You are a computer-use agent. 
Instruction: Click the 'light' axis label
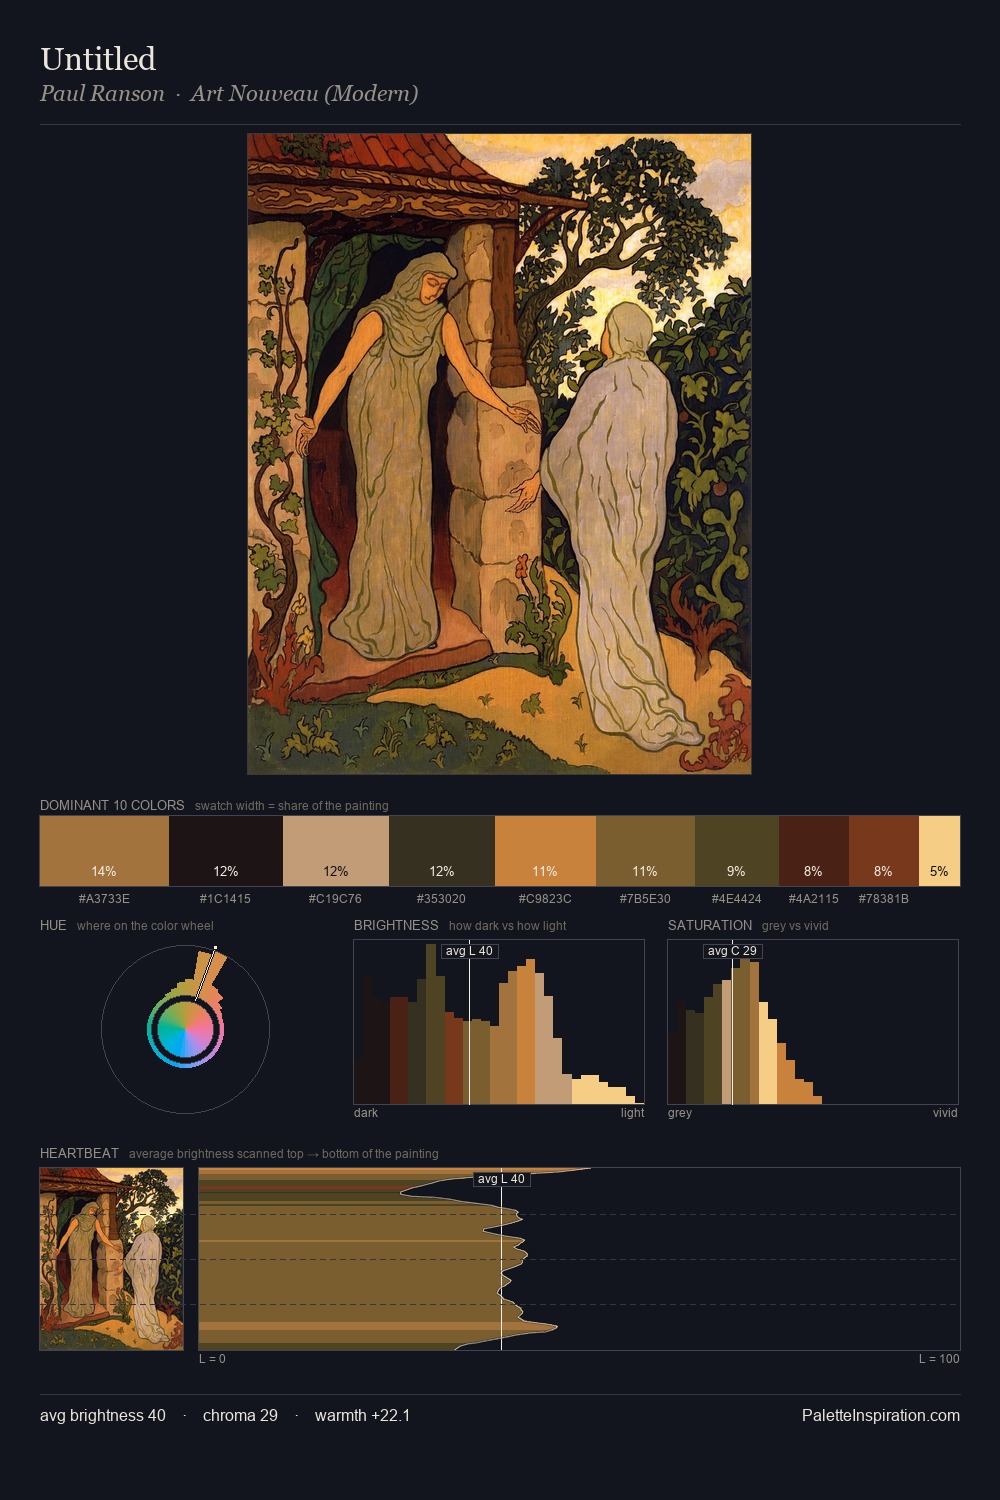click(633, 1113)
